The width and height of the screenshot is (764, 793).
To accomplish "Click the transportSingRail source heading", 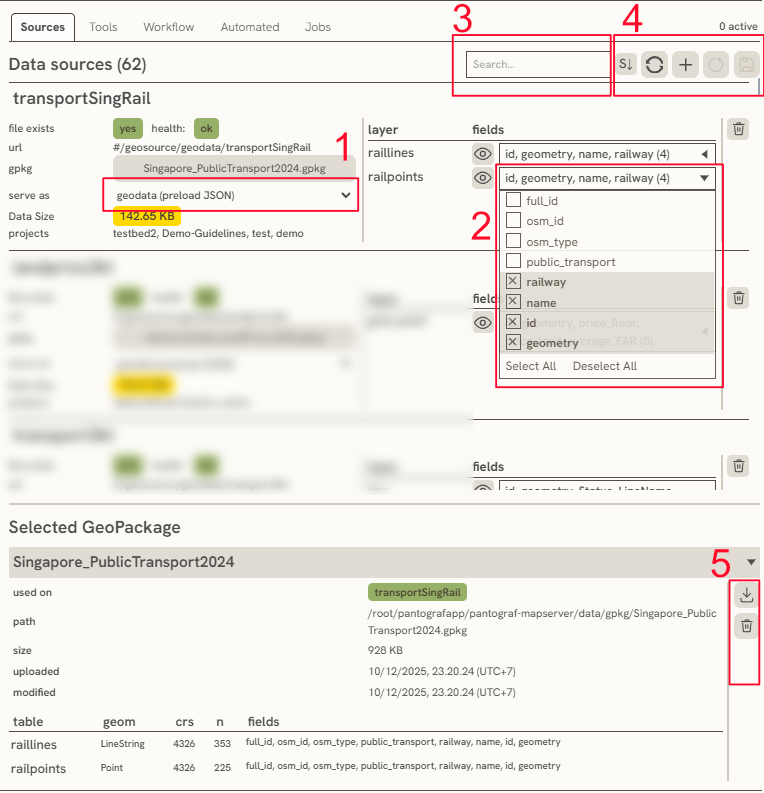I will 82,98.
